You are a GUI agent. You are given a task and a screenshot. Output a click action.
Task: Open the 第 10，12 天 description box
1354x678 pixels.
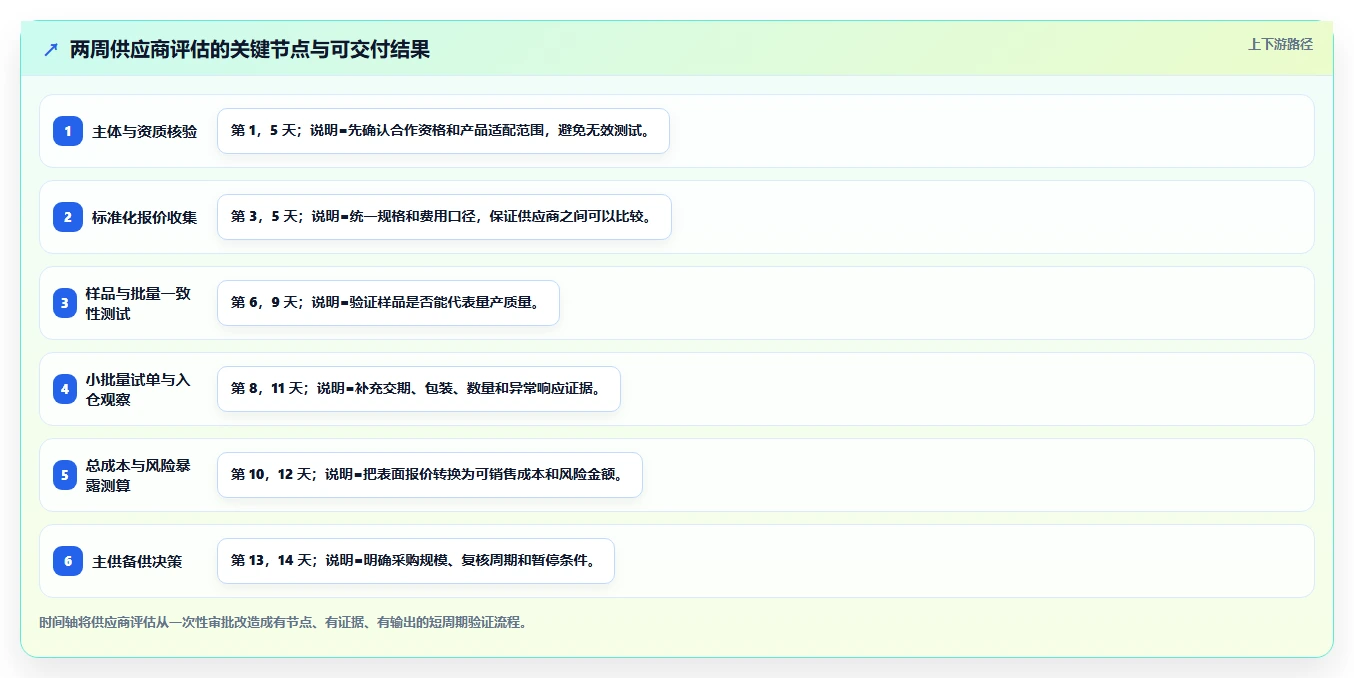click(430, 475)
